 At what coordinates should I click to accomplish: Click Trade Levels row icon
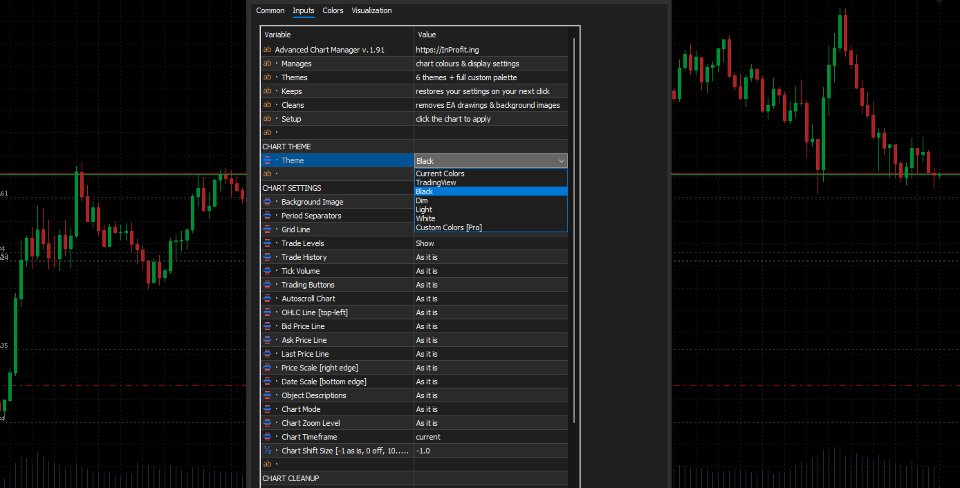tap(267, 243)
